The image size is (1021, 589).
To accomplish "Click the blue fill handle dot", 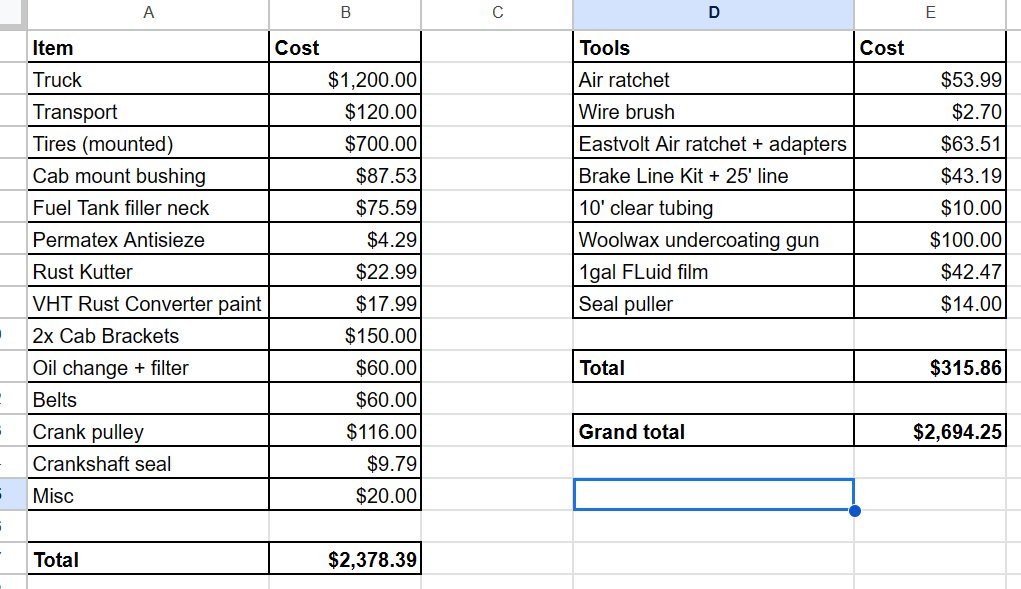I will [x=855, y=511].
